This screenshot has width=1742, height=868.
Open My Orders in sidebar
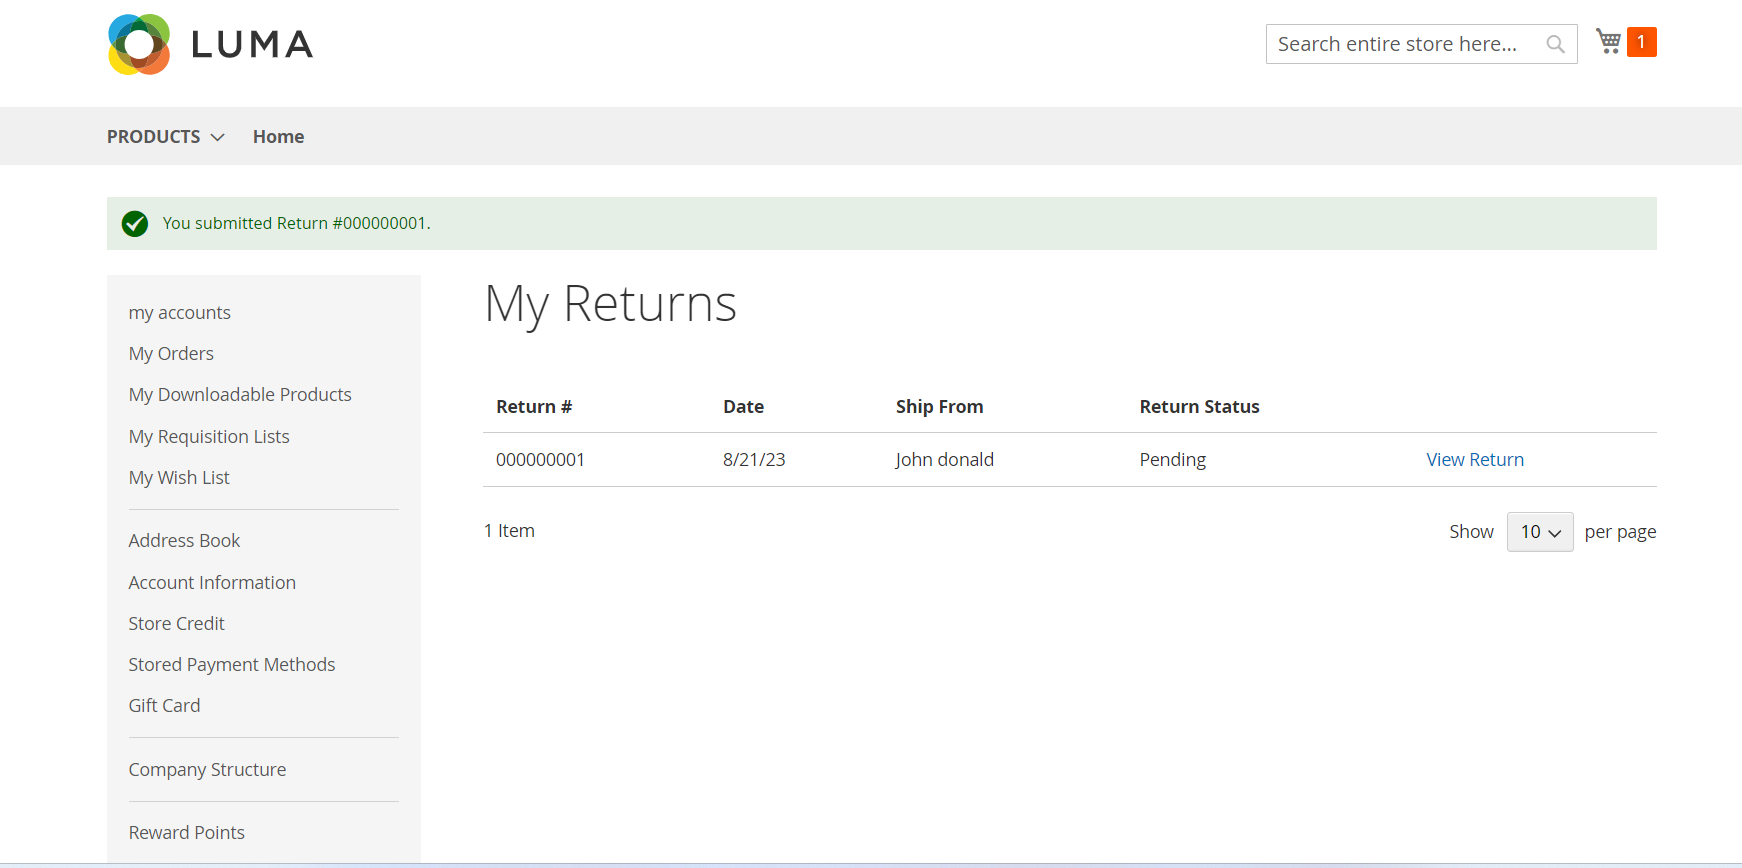(171, 354)
